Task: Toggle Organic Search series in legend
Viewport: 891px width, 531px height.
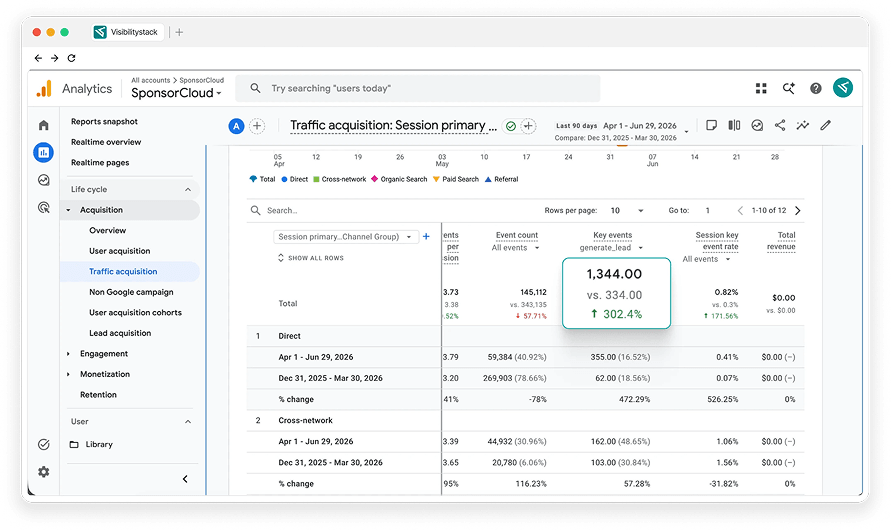Action: (x=399, y=179)
